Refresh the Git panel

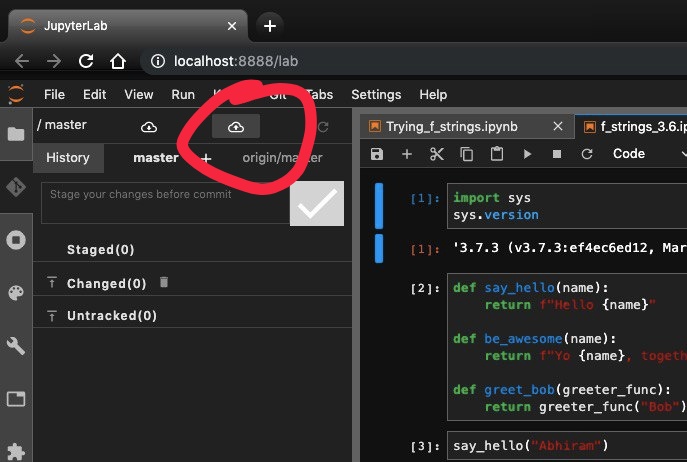(x=322, y=127)
